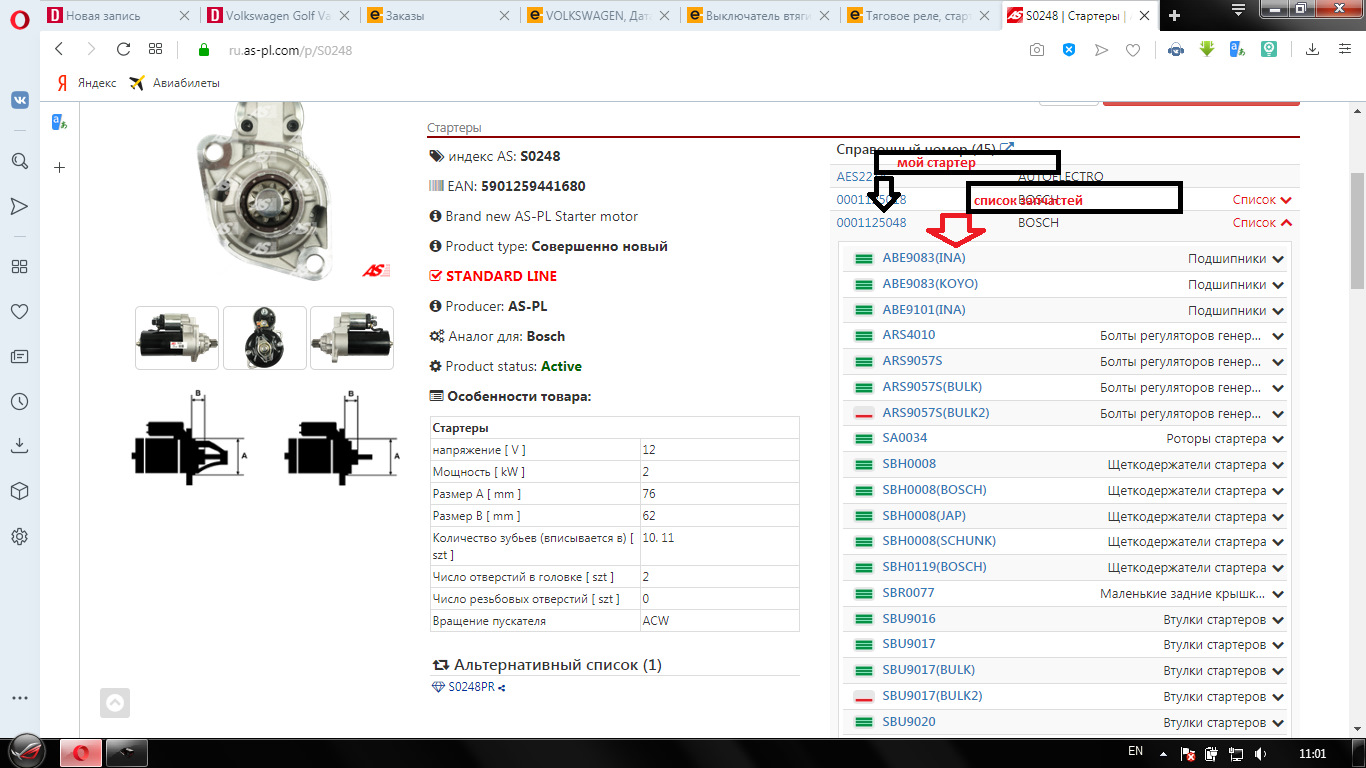Take a page snapshot with camera icon
The image size is (1366, 768).
[x=1037, y=50]
